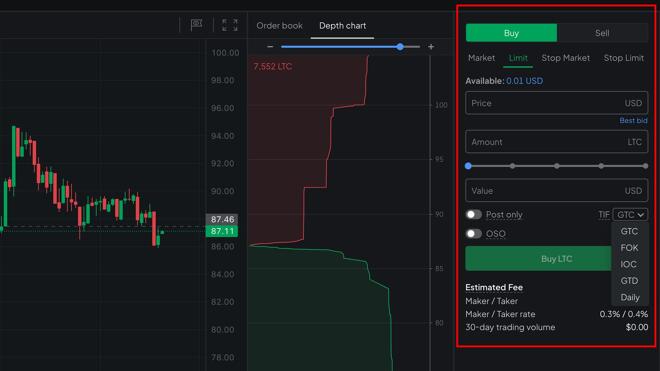Switch to the Order book tab

pos(279,26)
